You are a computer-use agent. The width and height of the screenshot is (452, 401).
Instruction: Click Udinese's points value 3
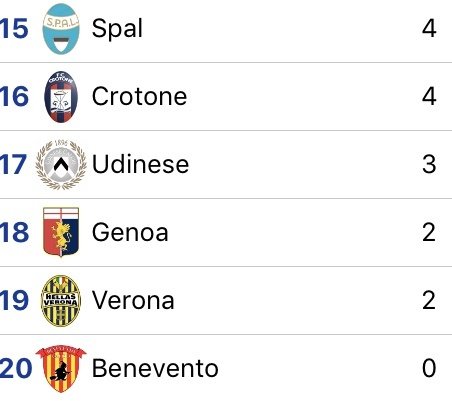(x=429, y=164)
